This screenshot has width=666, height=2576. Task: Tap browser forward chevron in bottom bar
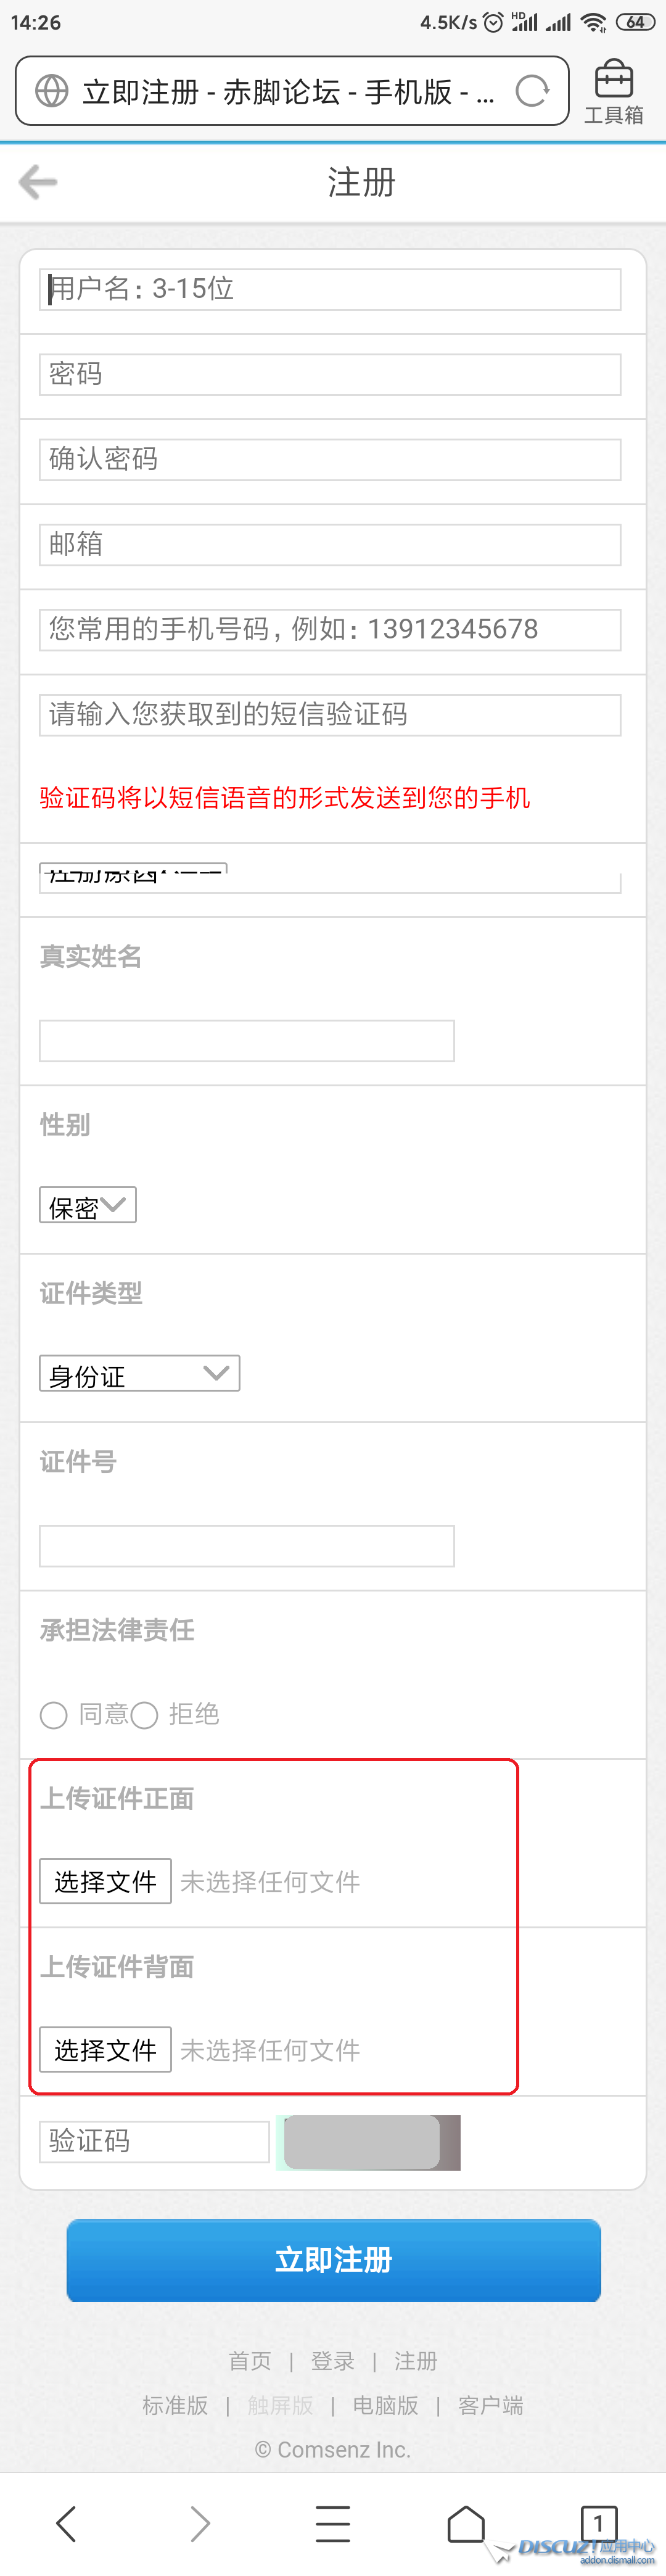(x=200, y=2523)
